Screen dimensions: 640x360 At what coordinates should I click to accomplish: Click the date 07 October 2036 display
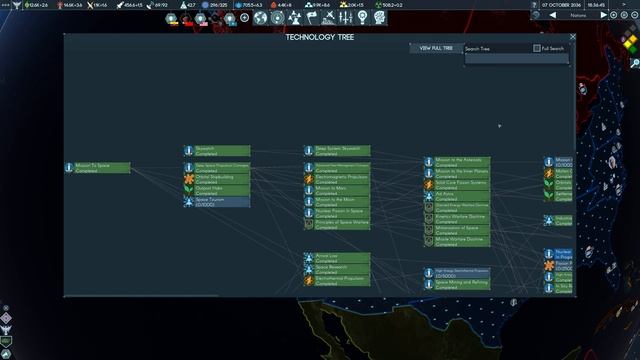tap(562, 5)
